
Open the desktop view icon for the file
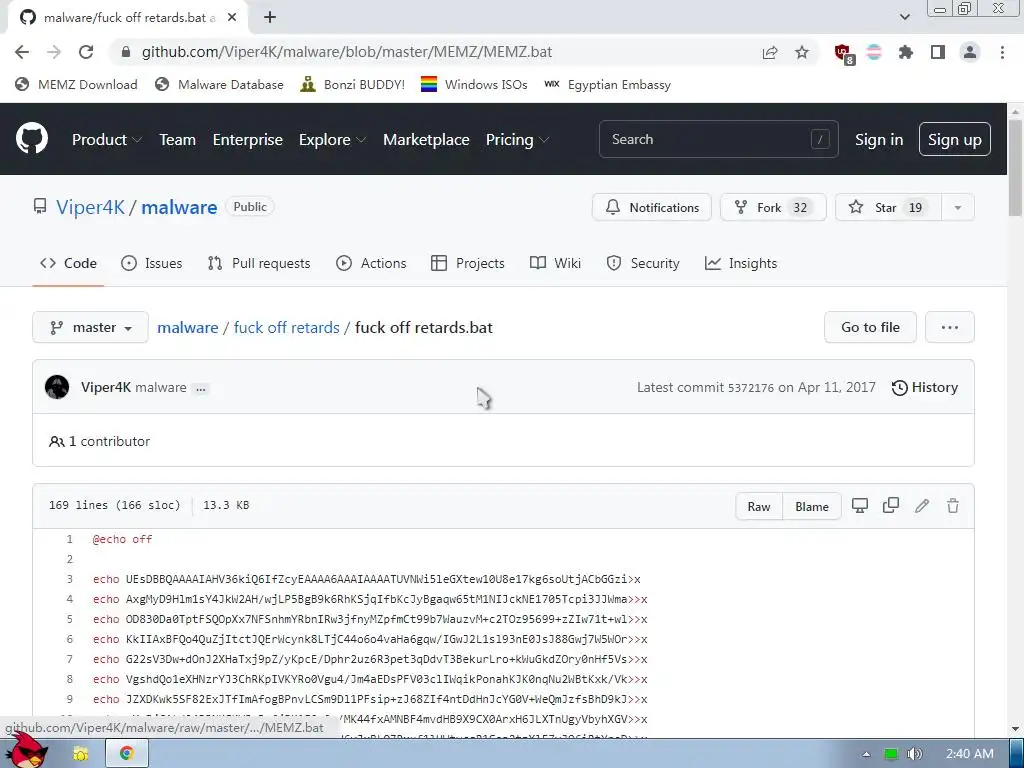(859, 505)
